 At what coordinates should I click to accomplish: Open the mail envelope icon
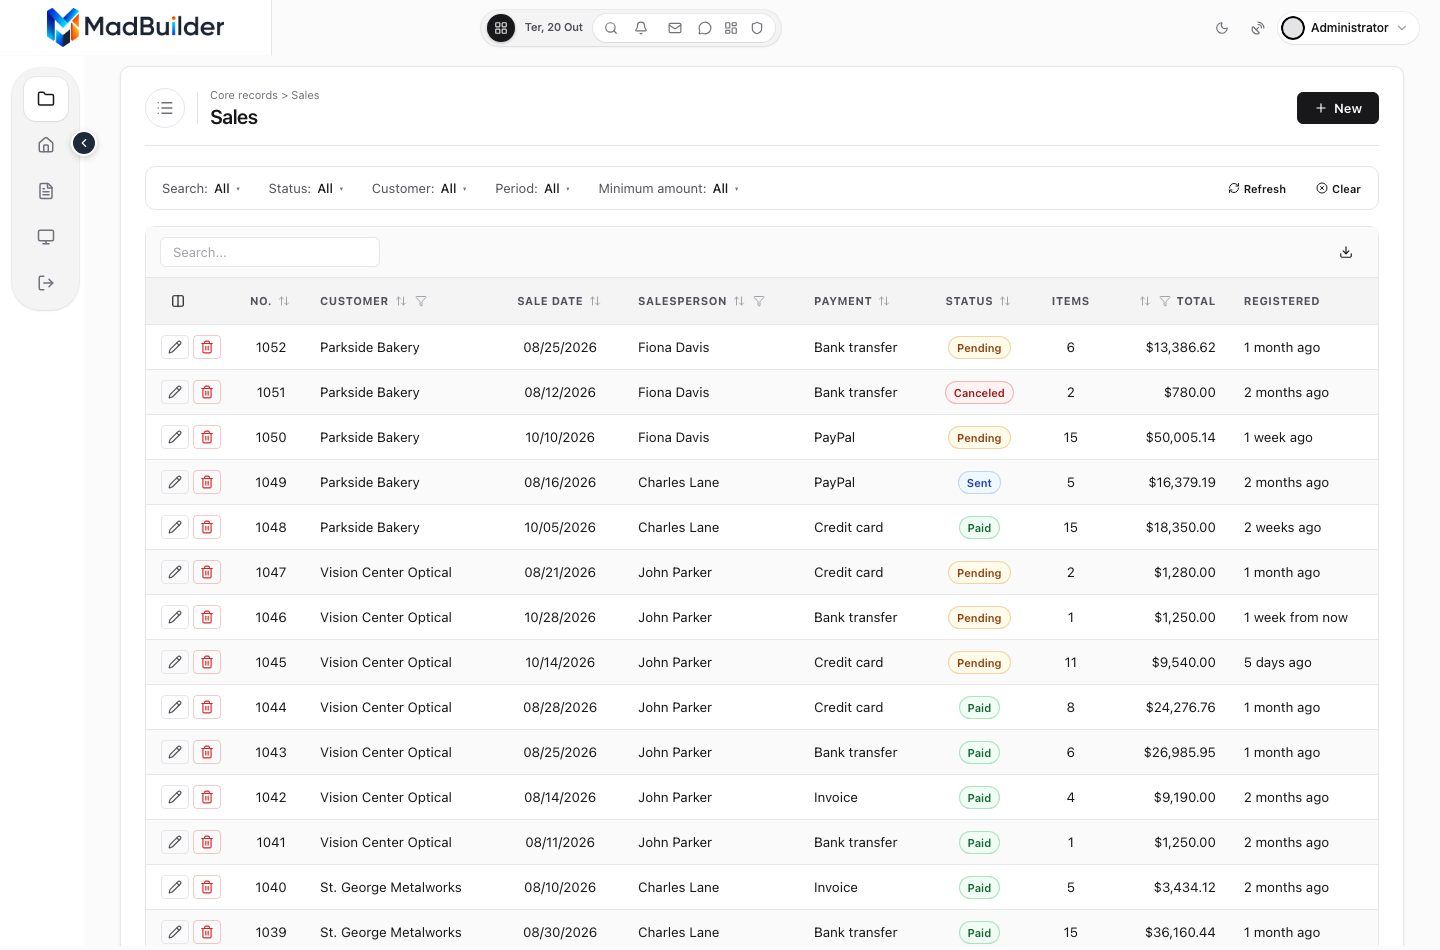[675, 28]
